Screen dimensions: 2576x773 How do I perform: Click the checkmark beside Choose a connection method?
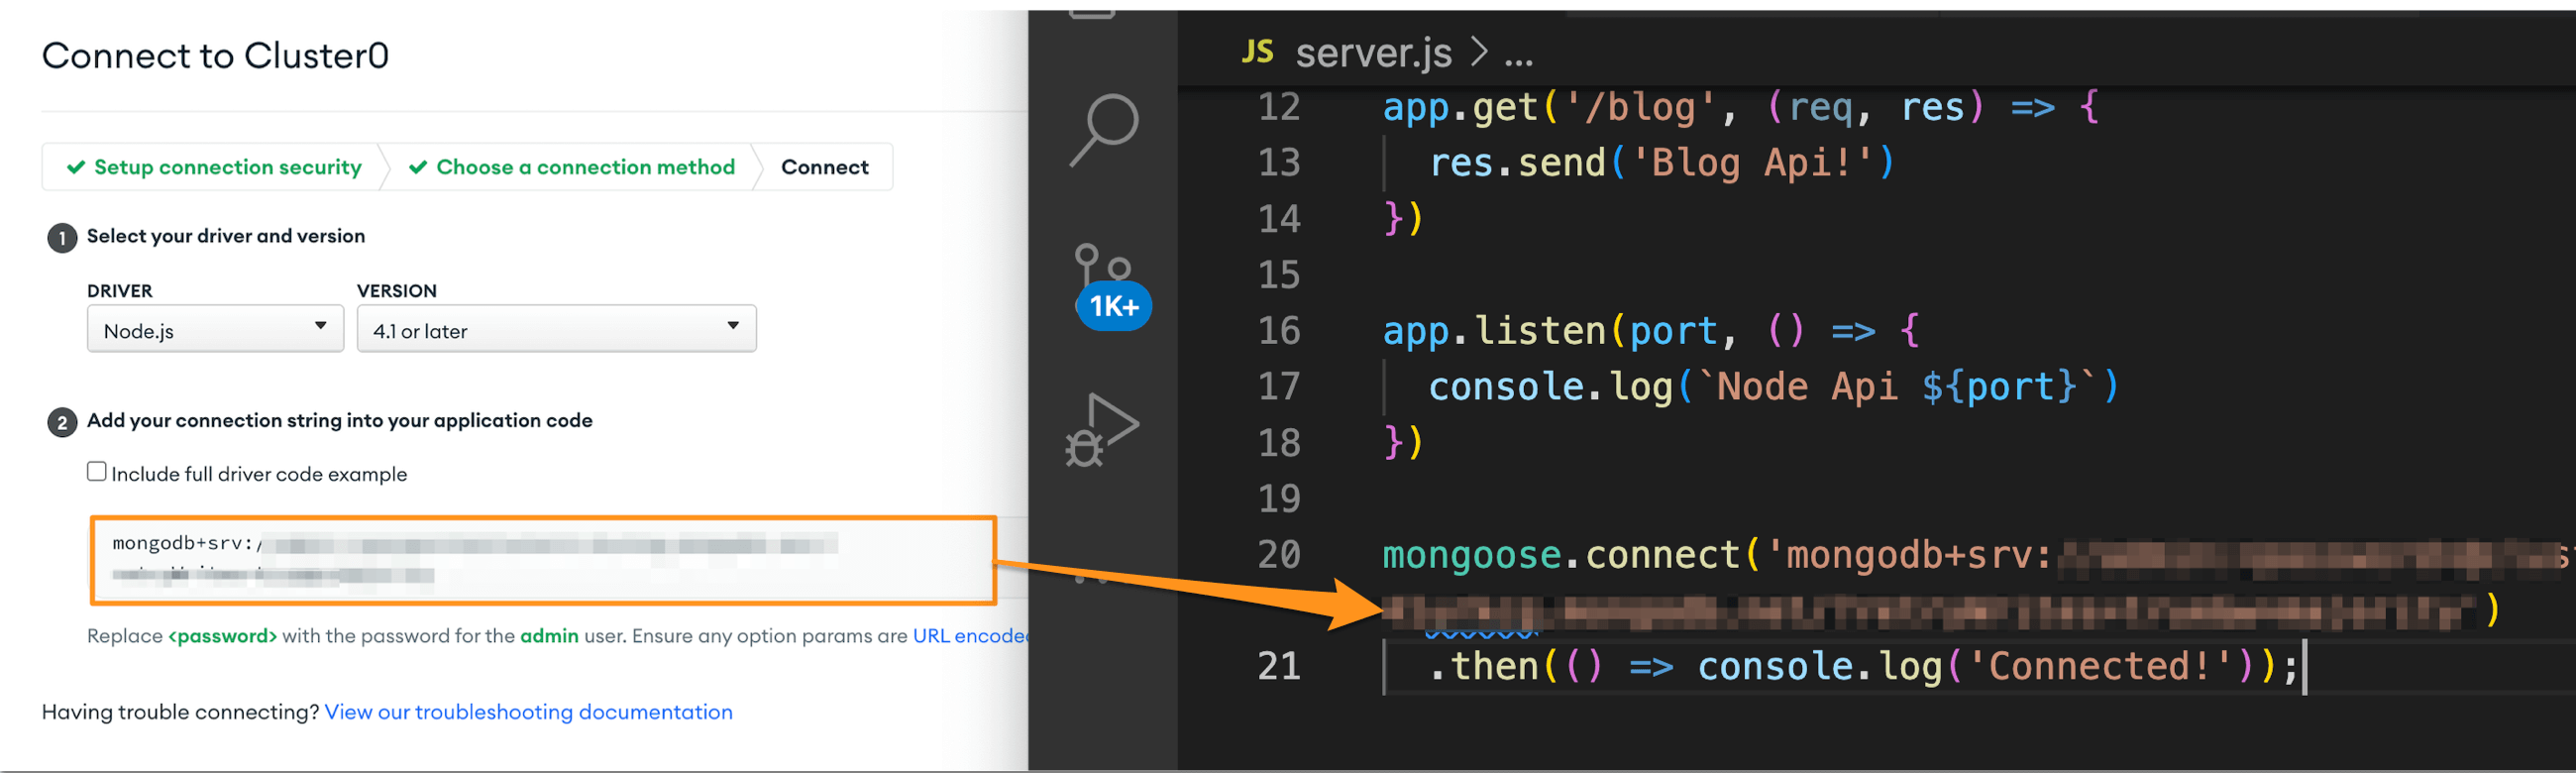[x=418, y=167]
